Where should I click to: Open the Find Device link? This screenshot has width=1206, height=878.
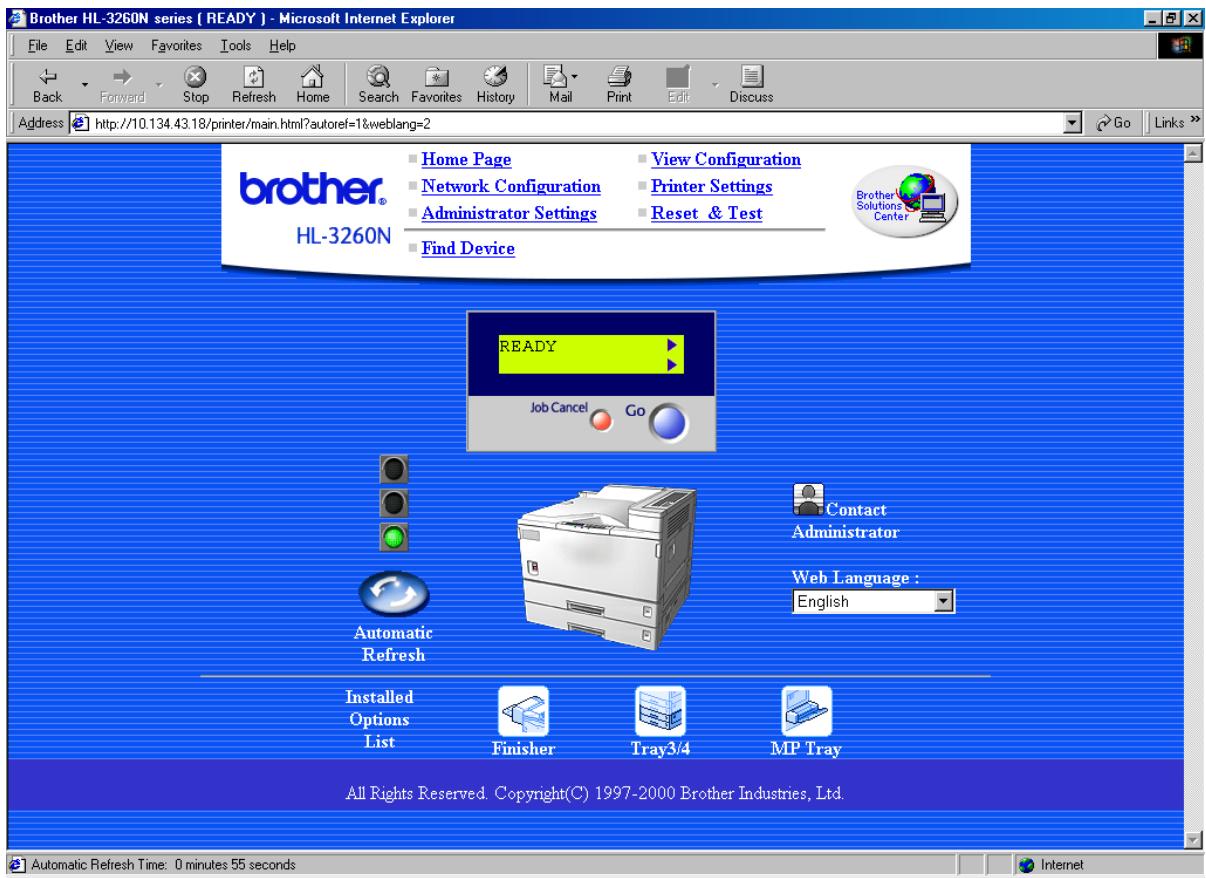(468, 248)
